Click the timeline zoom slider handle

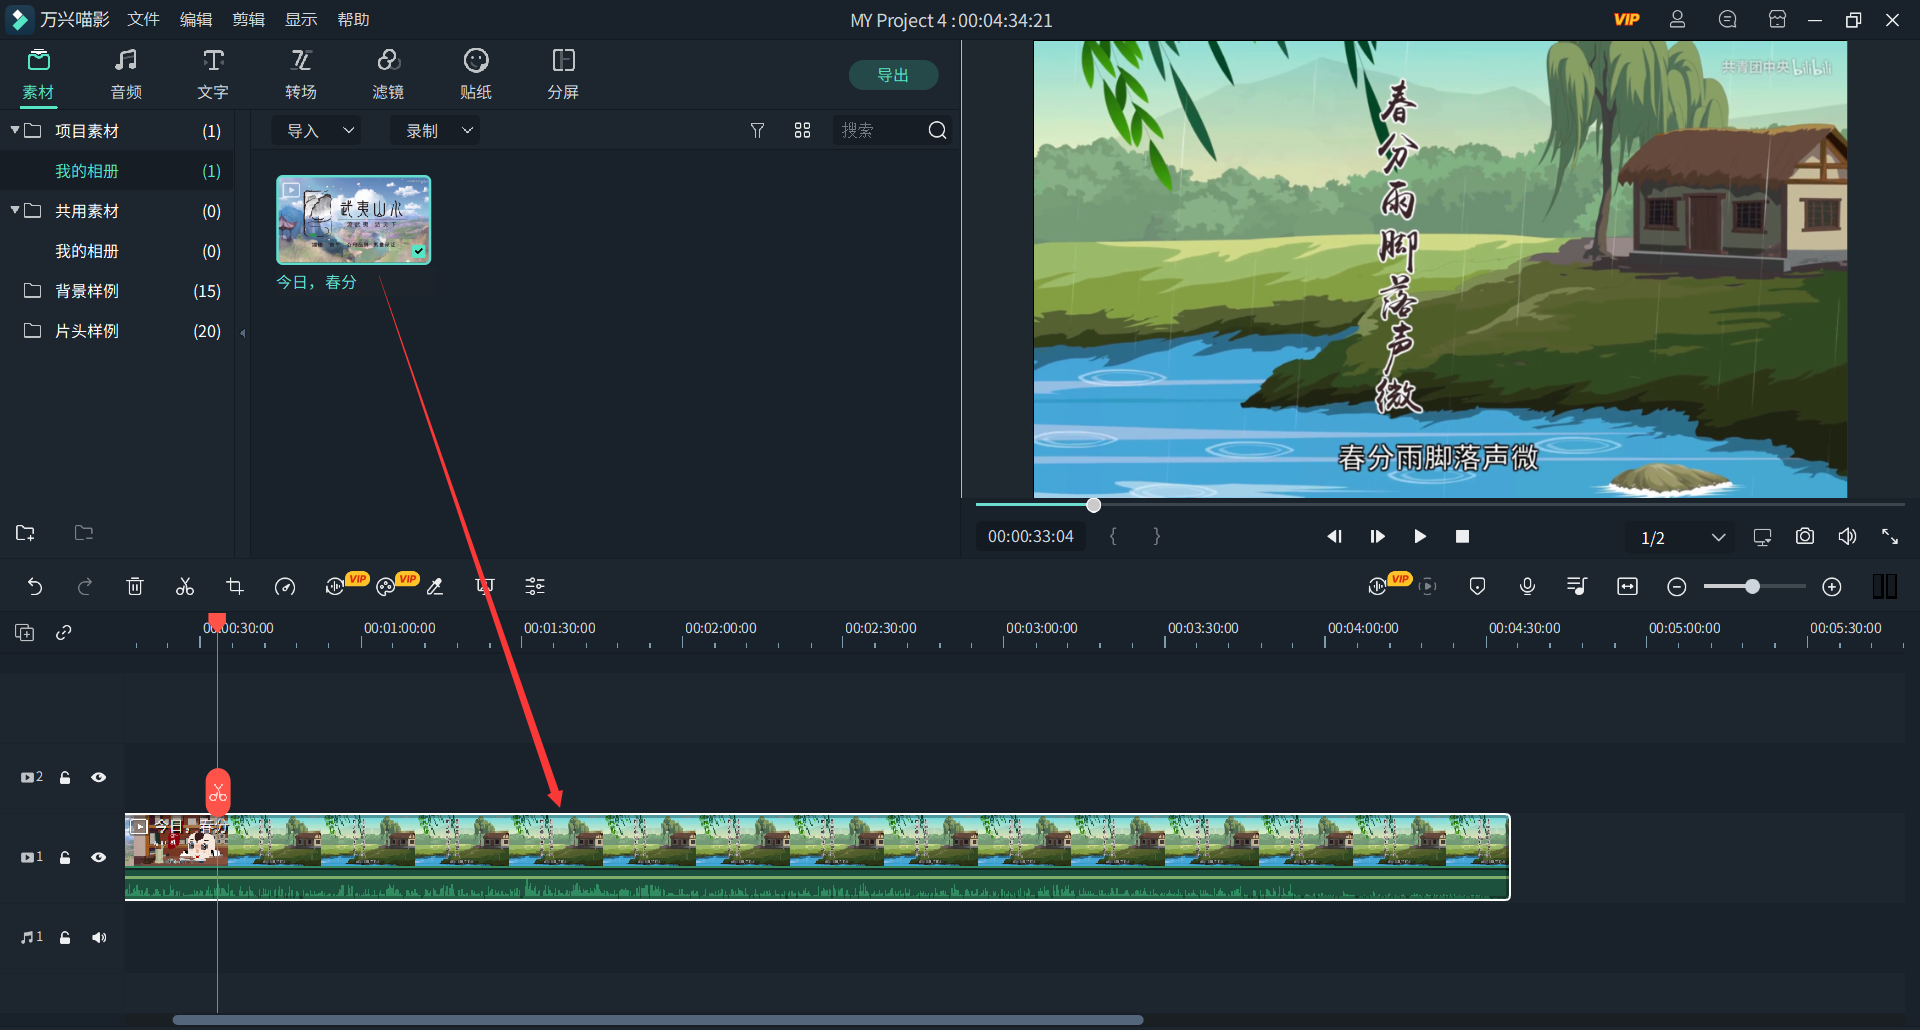pos(1752,587)
